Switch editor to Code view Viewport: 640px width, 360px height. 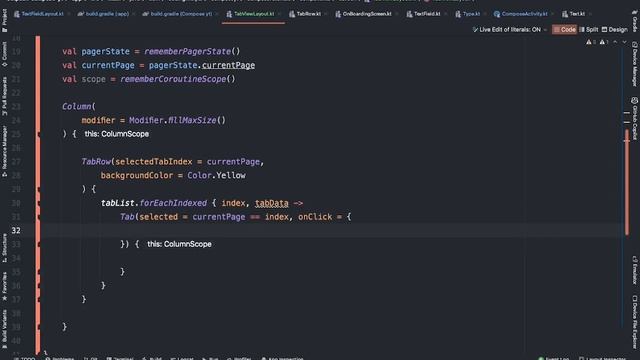(564, 29)
